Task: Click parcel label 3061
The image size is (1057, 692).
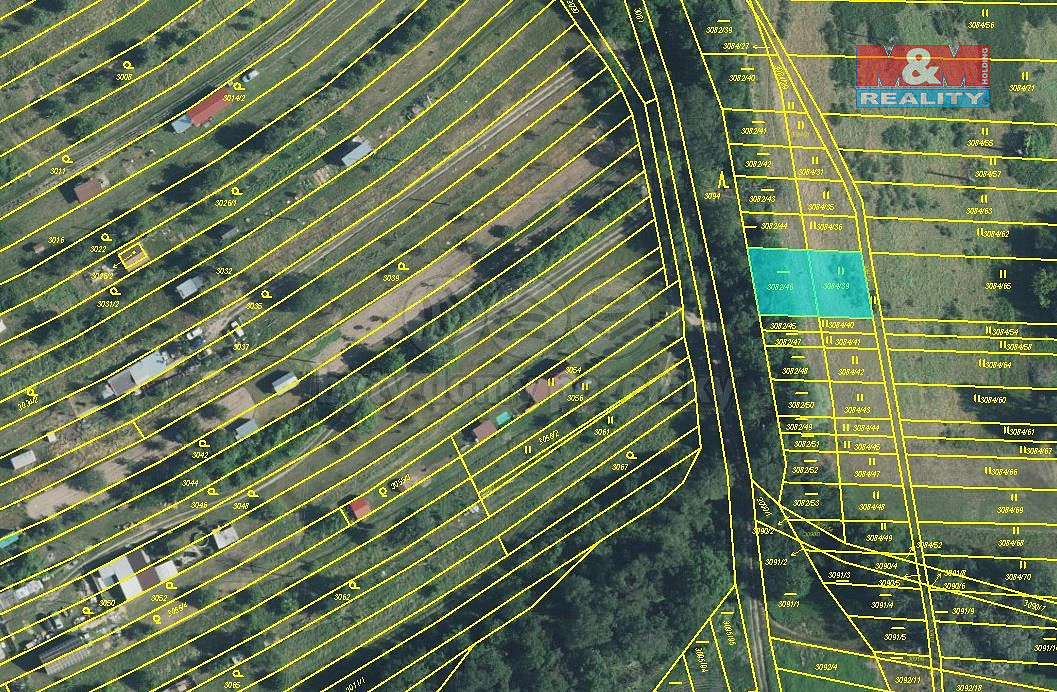Action: click(x=602, y=432)
